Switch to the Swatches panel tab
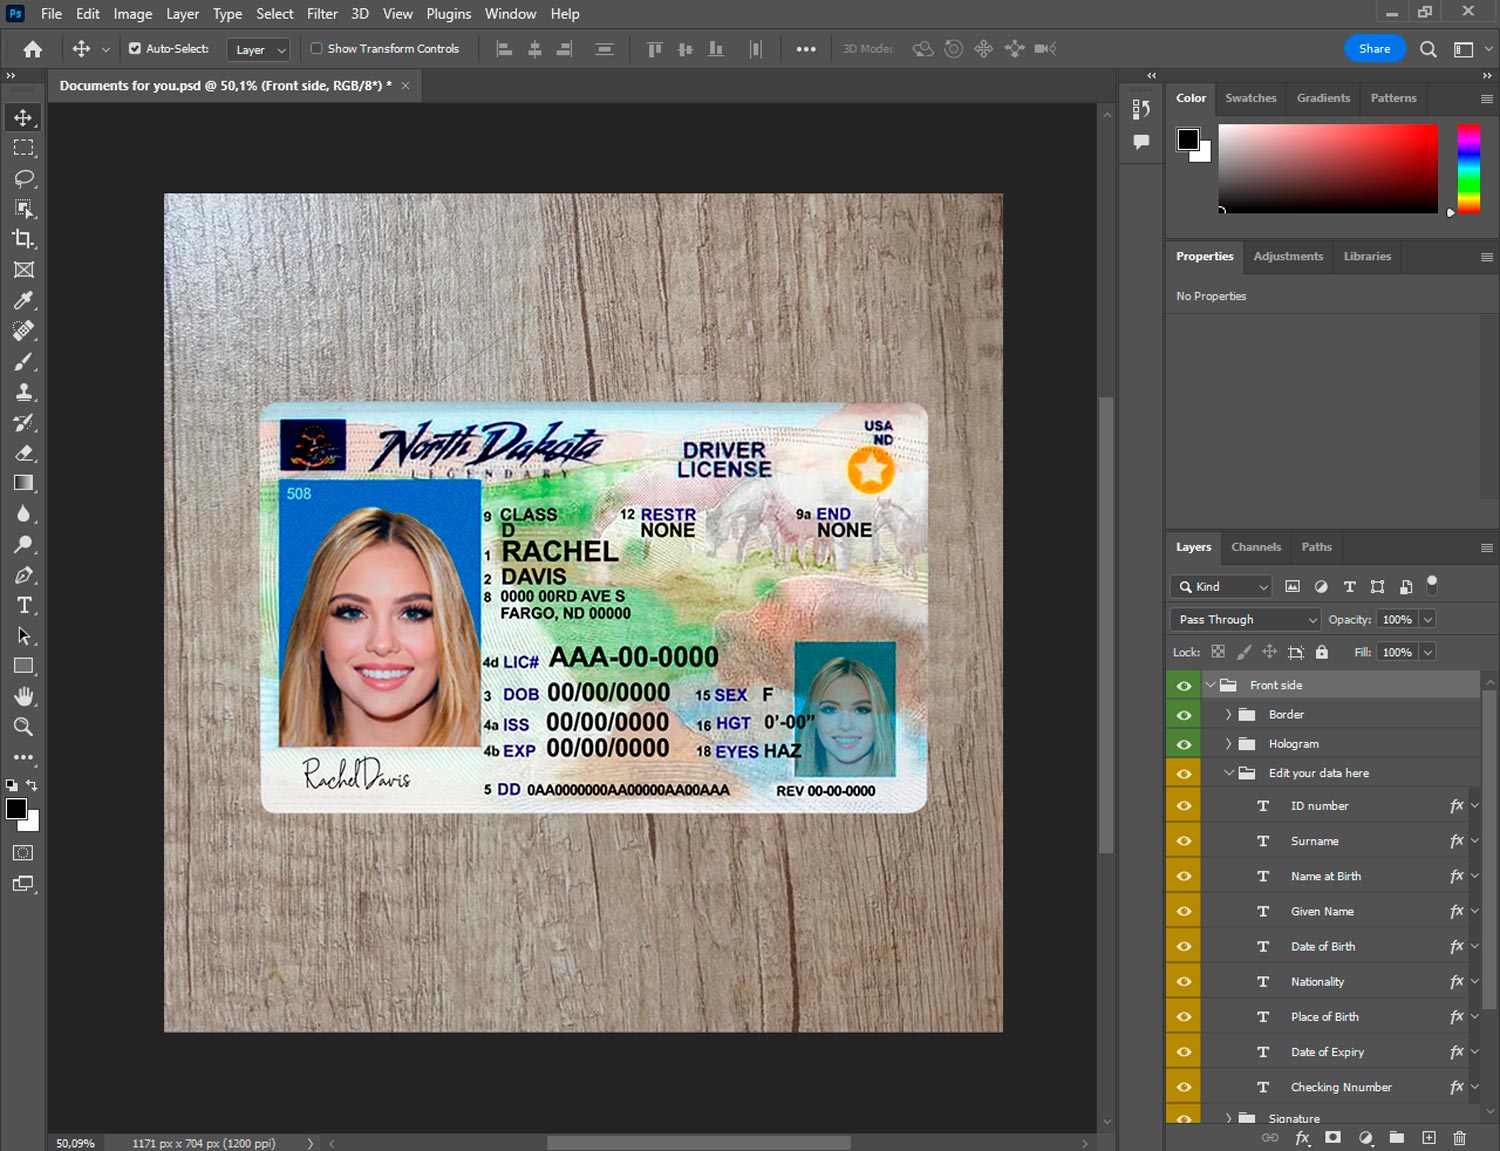Screen dimensions: 1500x1151 [x=1250, y=98]
